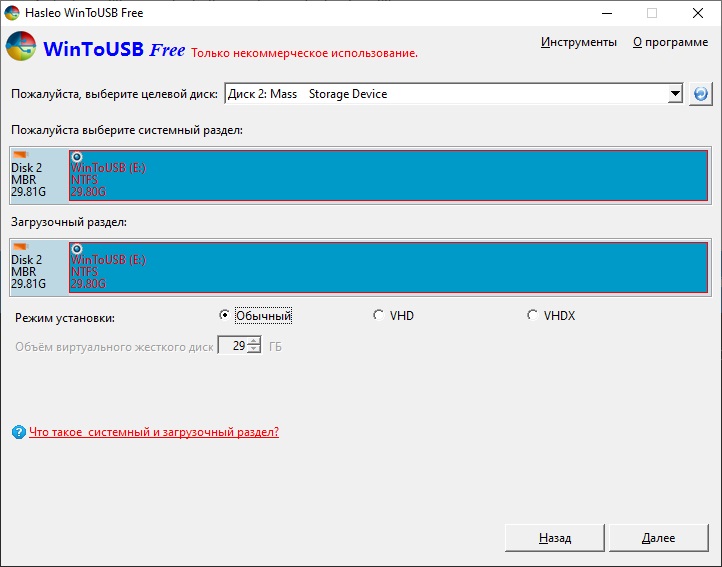Click the Пожалуйста выберите системный раздел label
This screenshot has width=722, height=567.
pyautogui.click(x=127, y=130)
